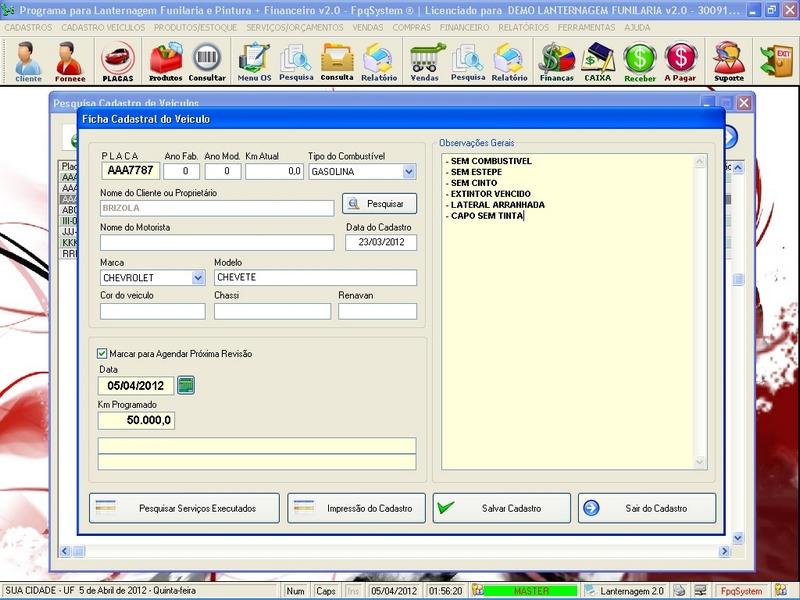Expand the Marca dropdown
800x600 pixels.
[x=197, y=278]
